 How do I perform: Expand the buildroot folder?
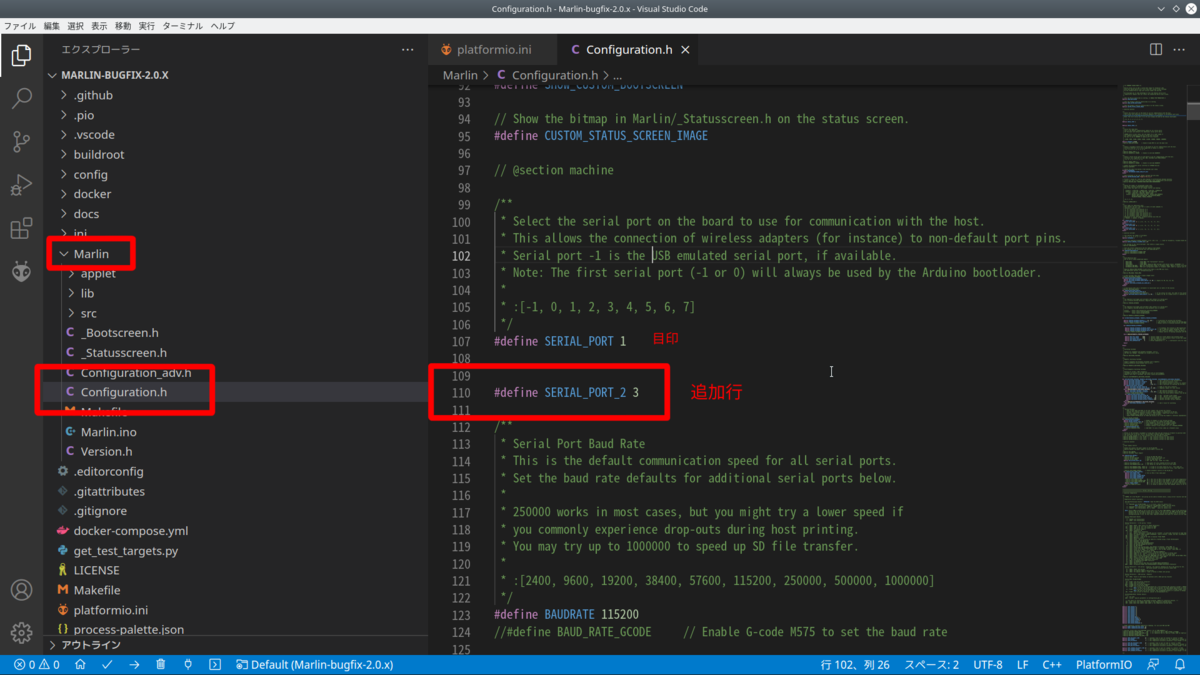point(99,154)
